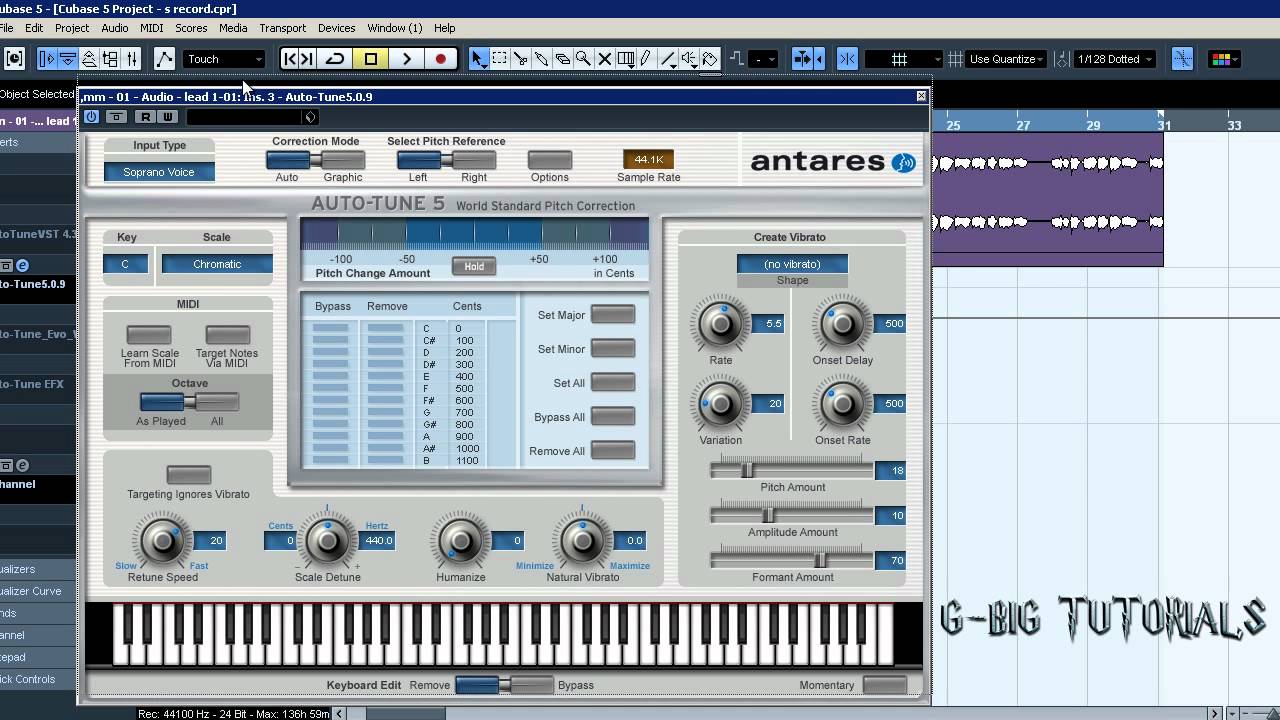
Task: Enable the Momentary keyboard option
Action: (884, 684)
